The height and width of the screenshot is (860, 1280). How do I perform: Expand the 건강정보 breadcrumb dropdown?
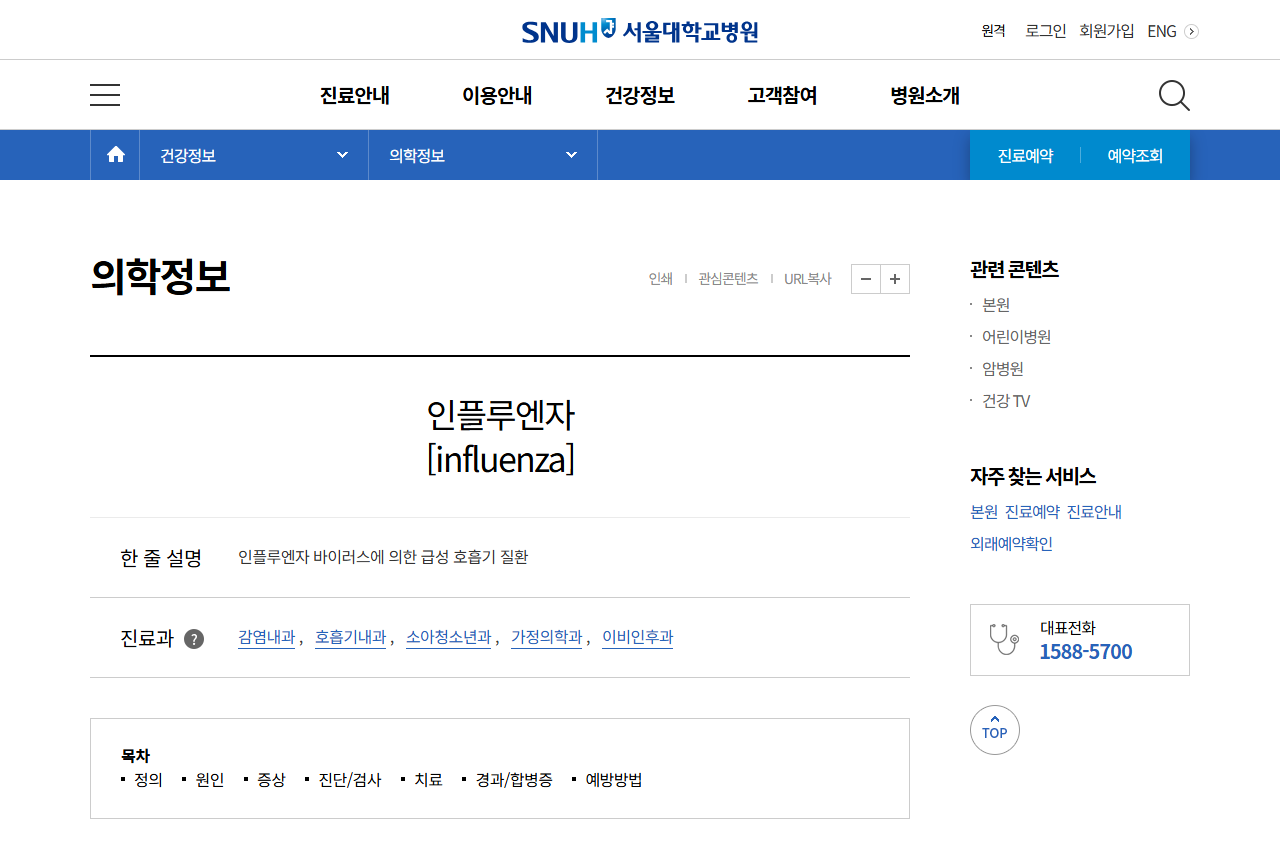click(x=254, y=155)
